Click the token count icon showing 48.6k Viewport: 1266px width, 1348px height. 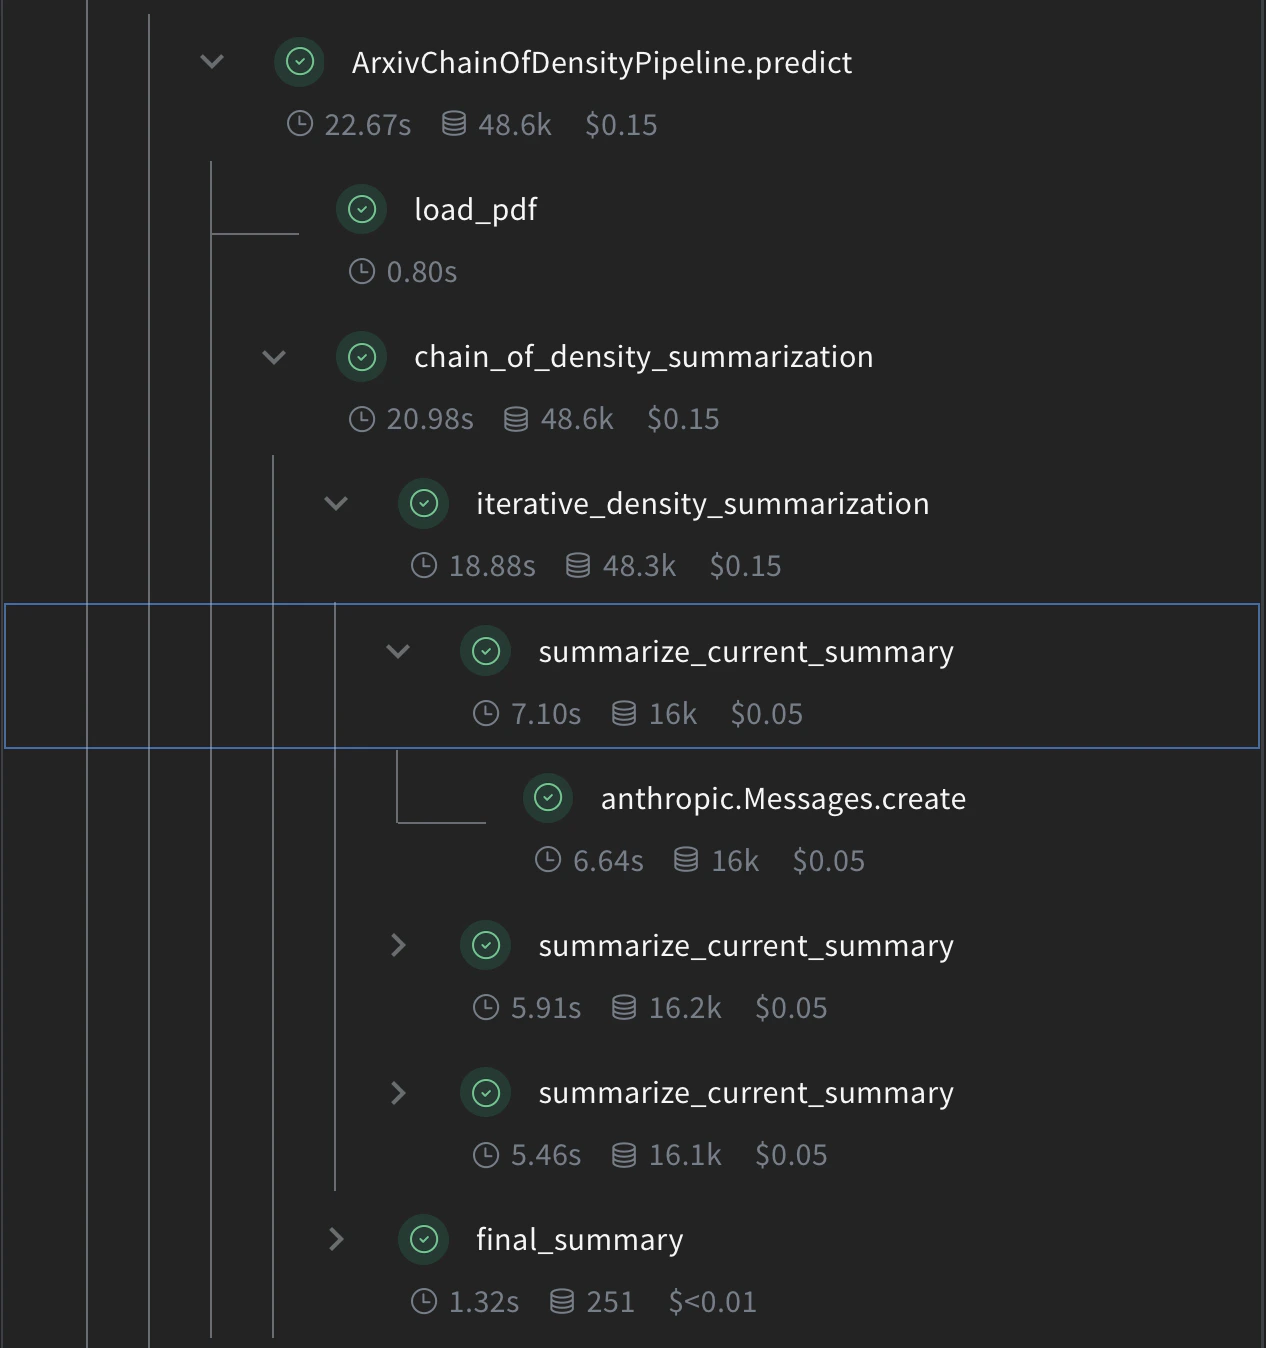[x=453, y=124]
